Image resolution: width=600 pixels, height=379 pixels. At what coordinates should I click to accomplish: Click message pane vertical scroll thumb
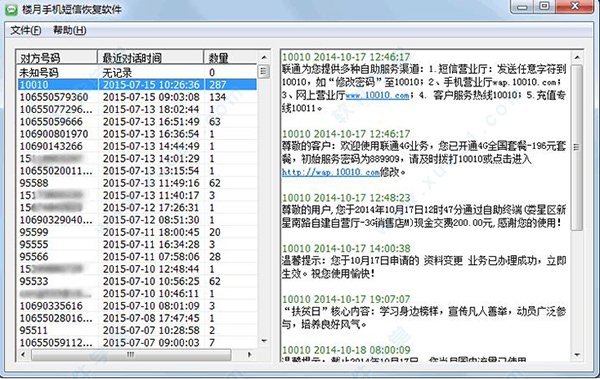pos(577,147)
